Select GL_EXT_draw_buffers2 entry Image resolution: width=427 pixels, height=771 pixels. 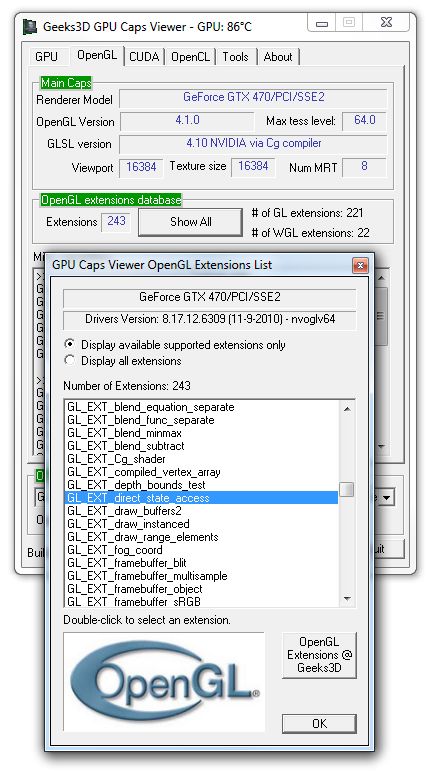[202, 511]
